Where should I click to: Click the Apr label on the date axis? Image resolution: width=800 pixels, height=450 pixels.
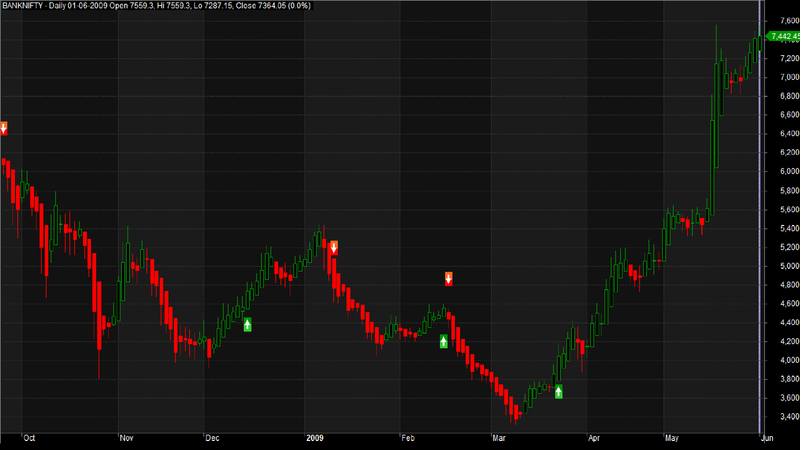click(x=594, y=438)
